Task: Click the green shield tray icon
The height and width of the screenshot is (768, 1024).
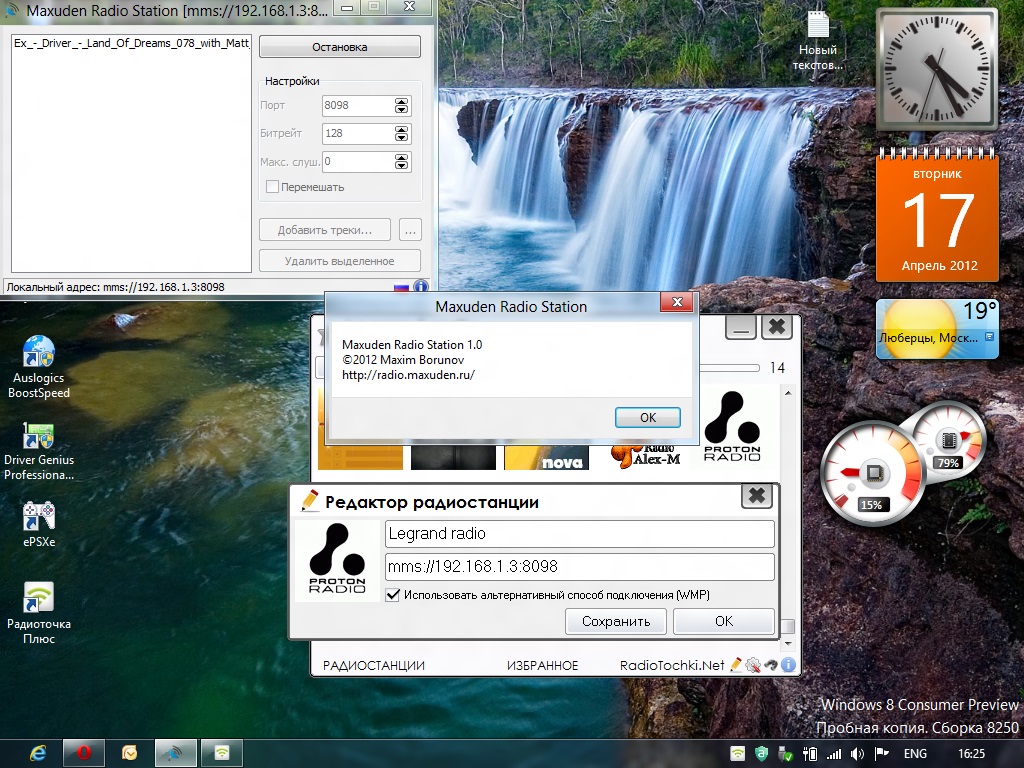Action: (761, 754)
